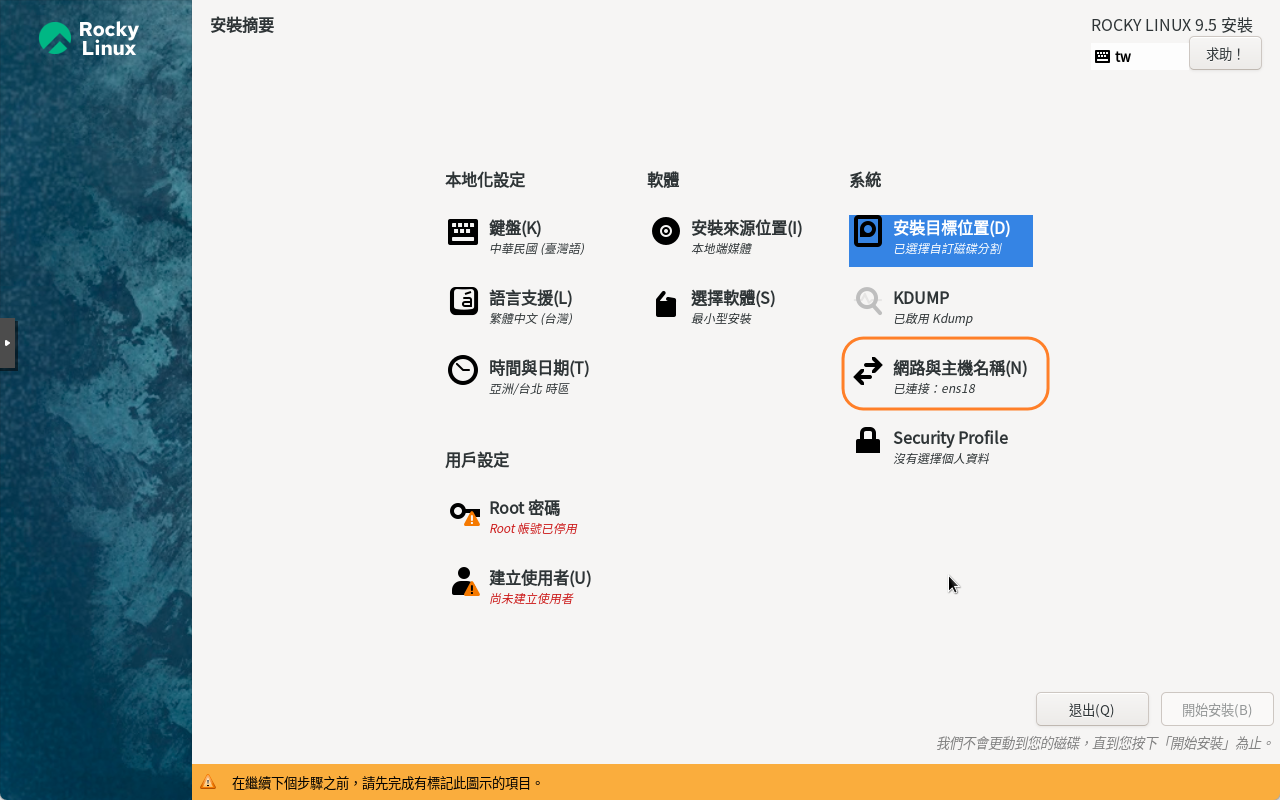Click the 開始安裝(B) begin installation button

coord(1217,709)
